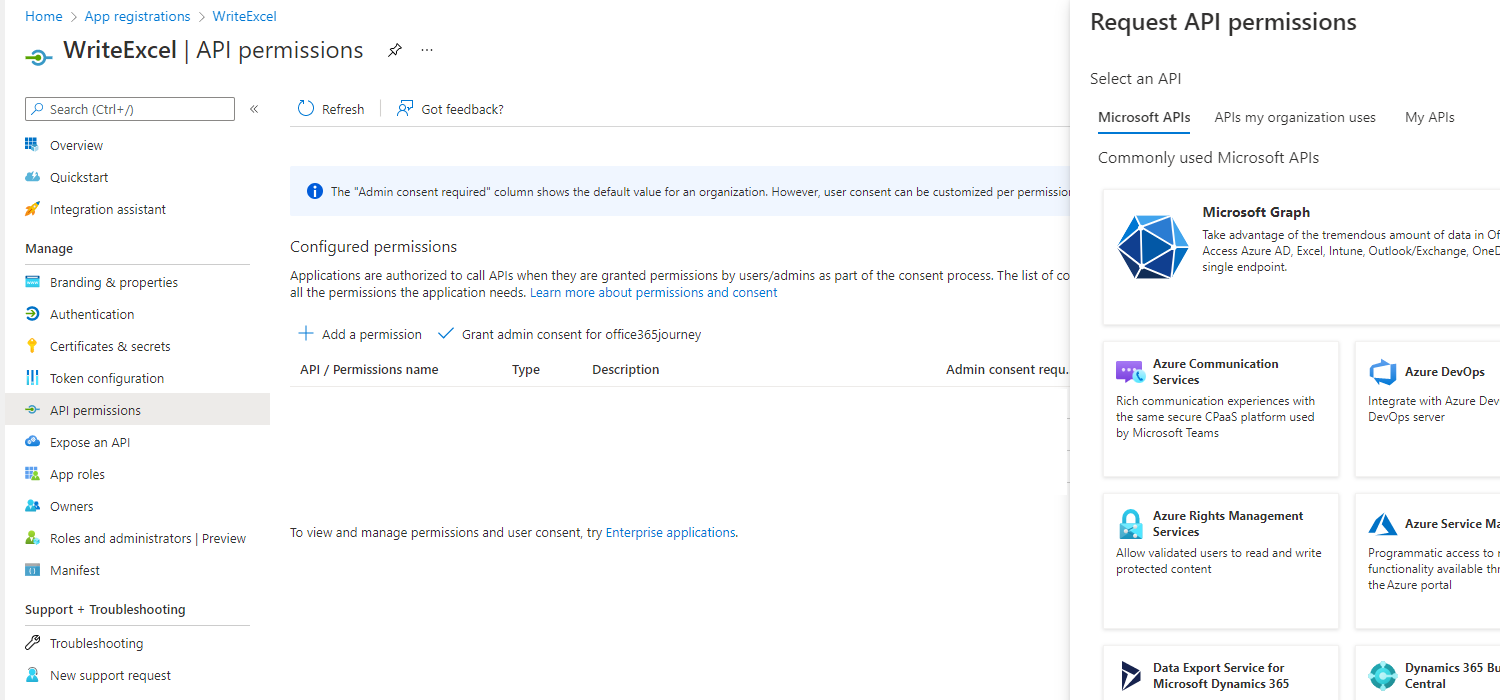1500x700 pixels.
Task: Click the Troubleshooting wrench icon
Action: pyautogui.click(x=32, y=643)
